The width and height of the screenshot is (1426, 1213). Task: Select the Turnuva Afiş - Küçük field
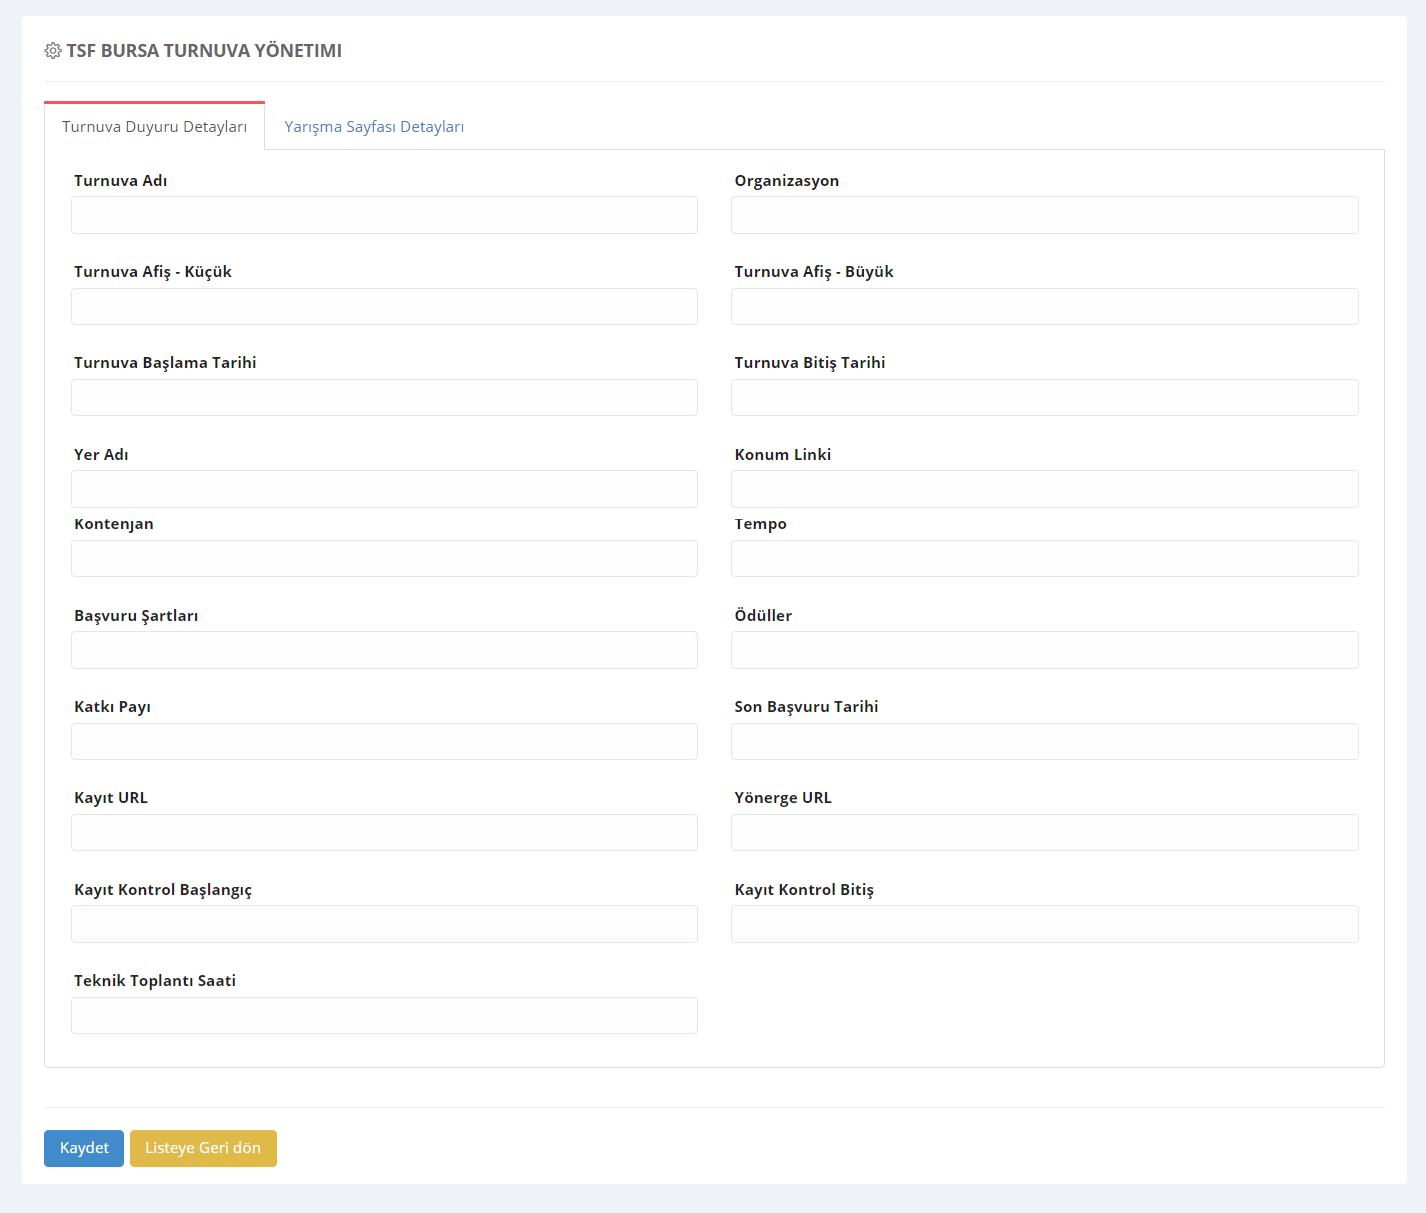384,307
